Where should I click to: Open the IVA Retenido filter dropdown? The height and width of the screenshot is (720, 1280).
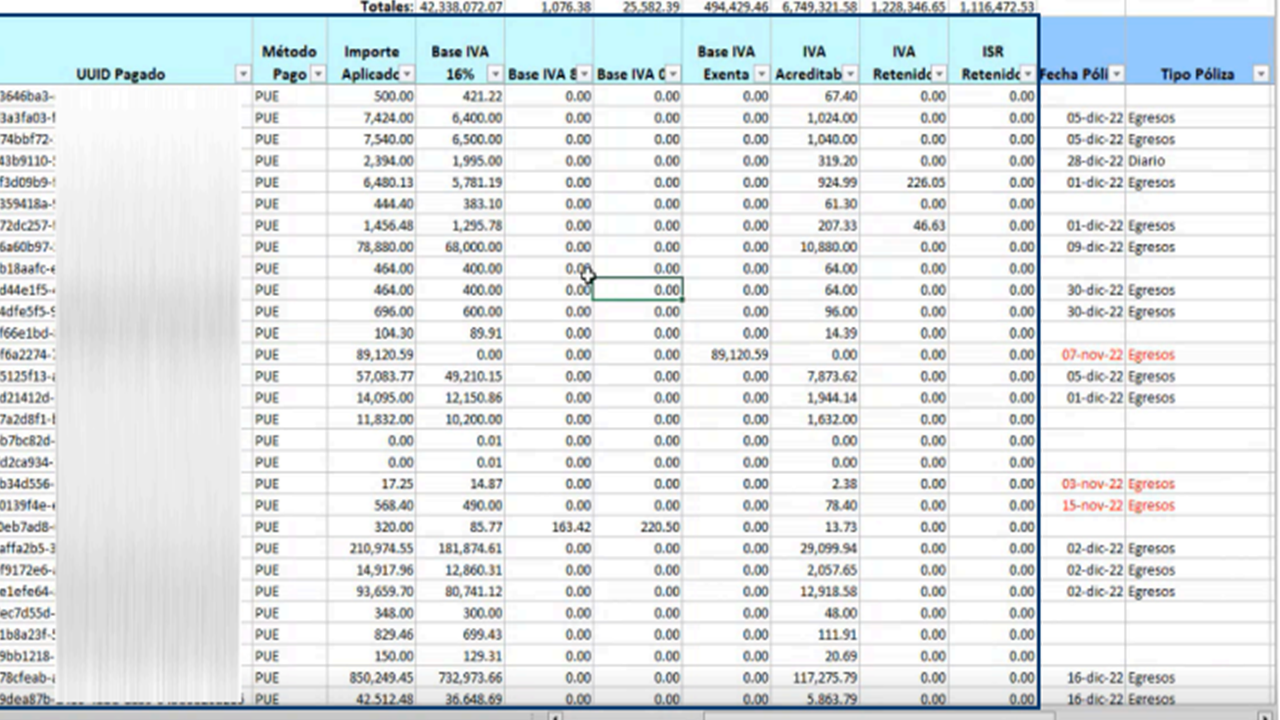click(938, 74)
